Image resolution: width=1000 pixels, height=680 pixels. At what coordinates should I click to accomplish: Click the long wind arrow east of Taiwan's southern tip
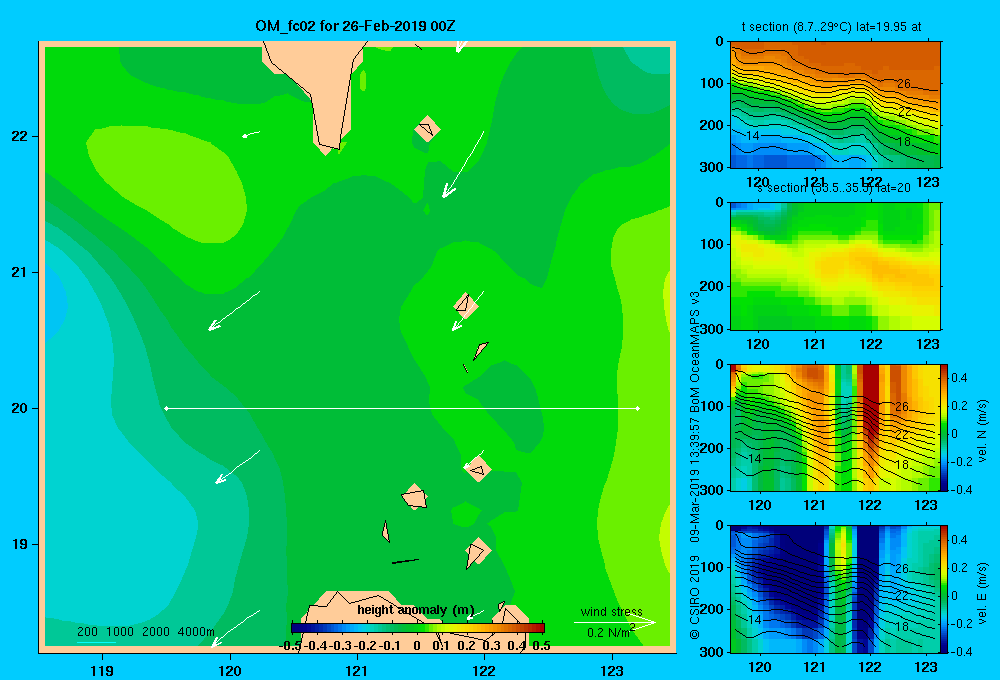coord(463,165)
